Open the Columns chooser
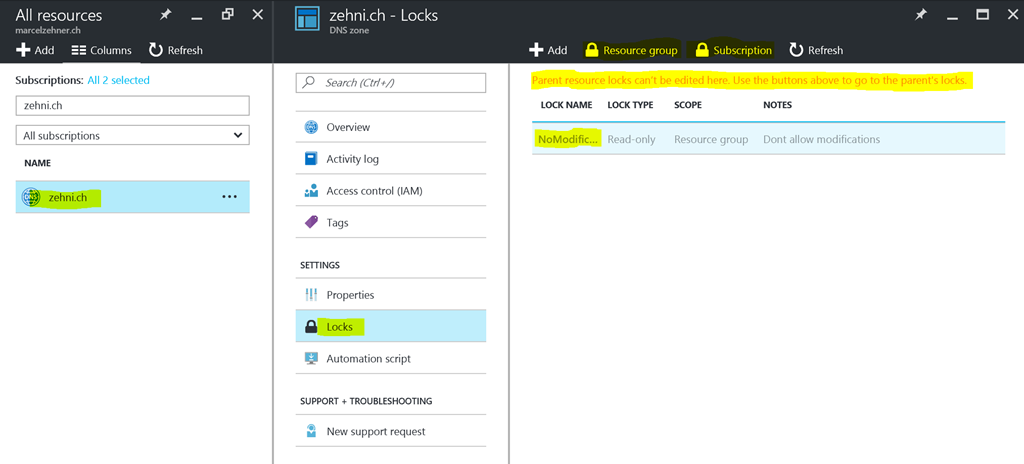1024x464 pixels. pyautogui.click(x=101, y=50)
